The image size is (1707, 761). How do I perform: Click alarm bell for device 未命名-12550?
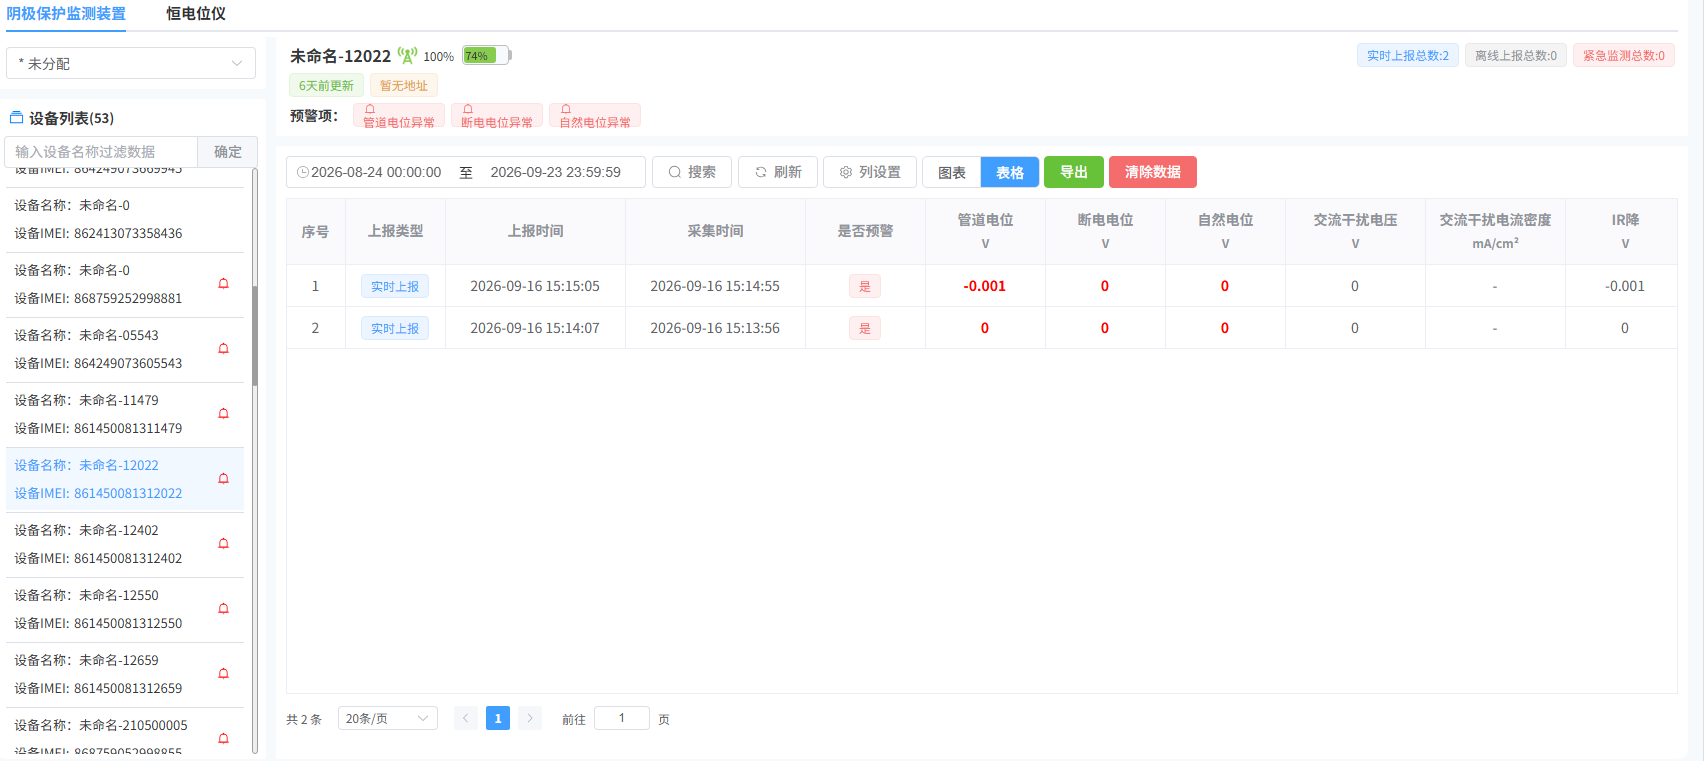tap(224, 609)
